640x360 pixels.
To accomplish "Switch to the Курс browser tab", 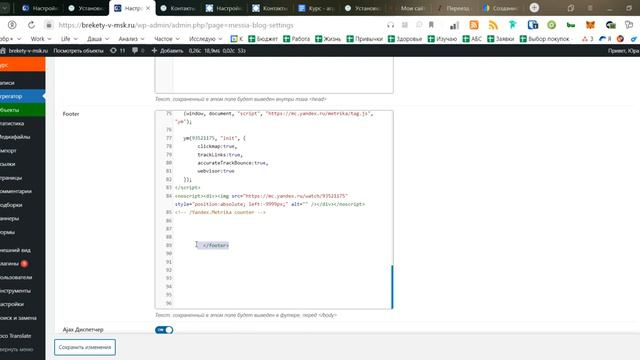I will (x=317, y=8).
